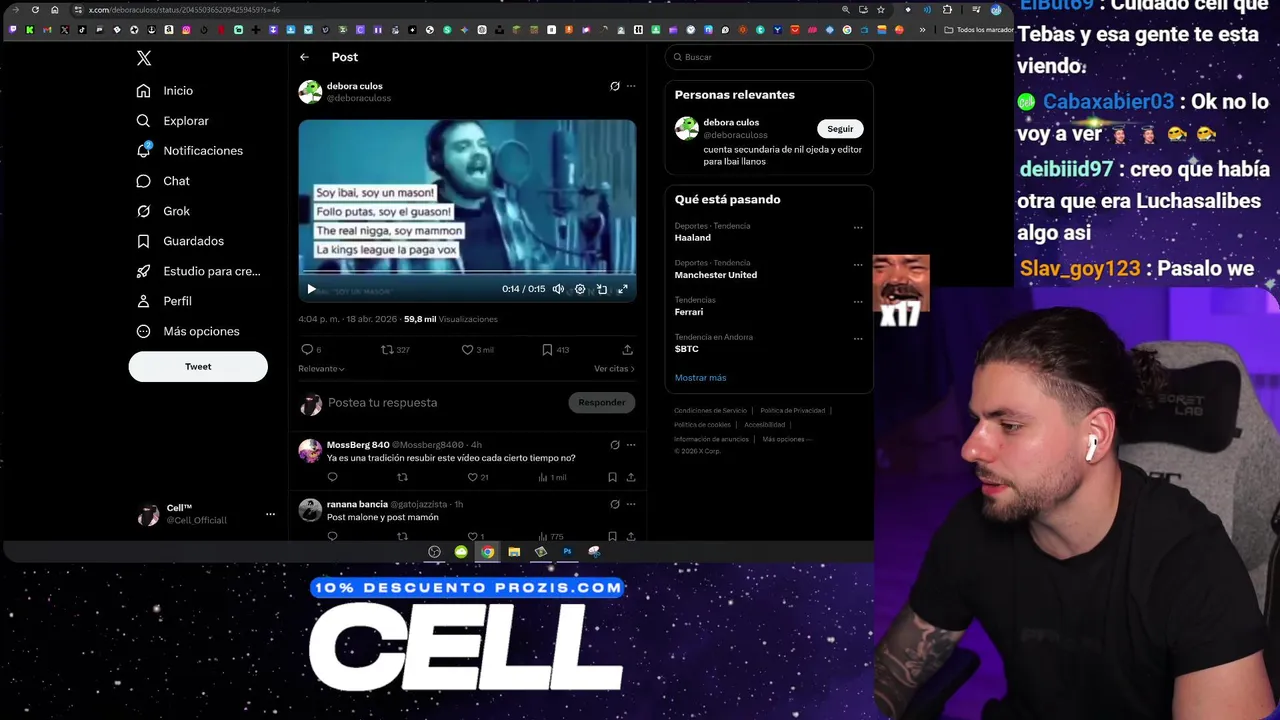This screenshot has height=720, width=1280.
Task: Mute the video volume
Action: (558, 289)
